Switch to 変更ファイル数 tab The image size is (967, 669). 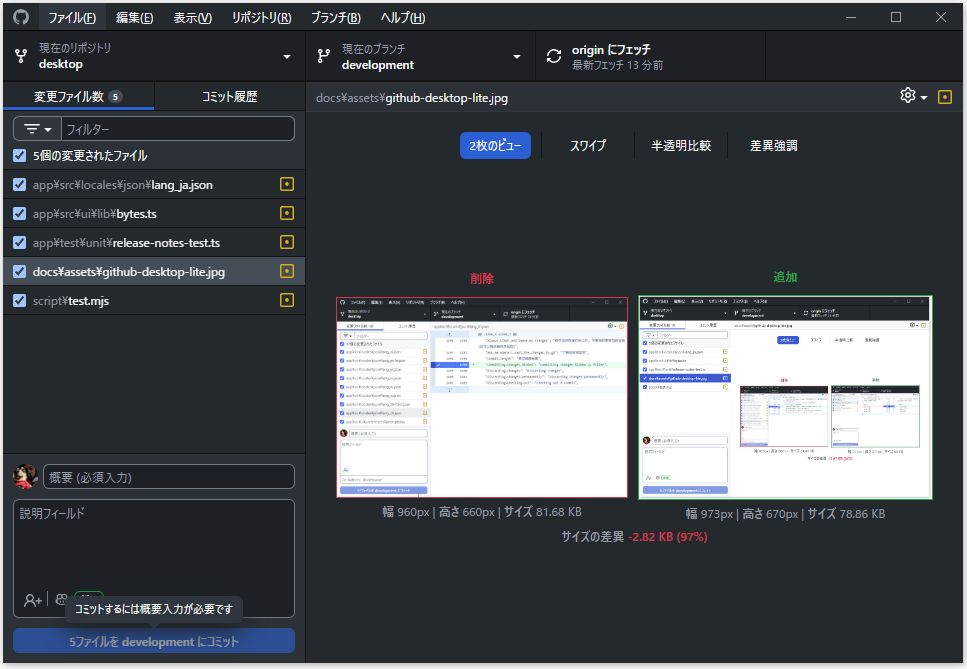78,96
